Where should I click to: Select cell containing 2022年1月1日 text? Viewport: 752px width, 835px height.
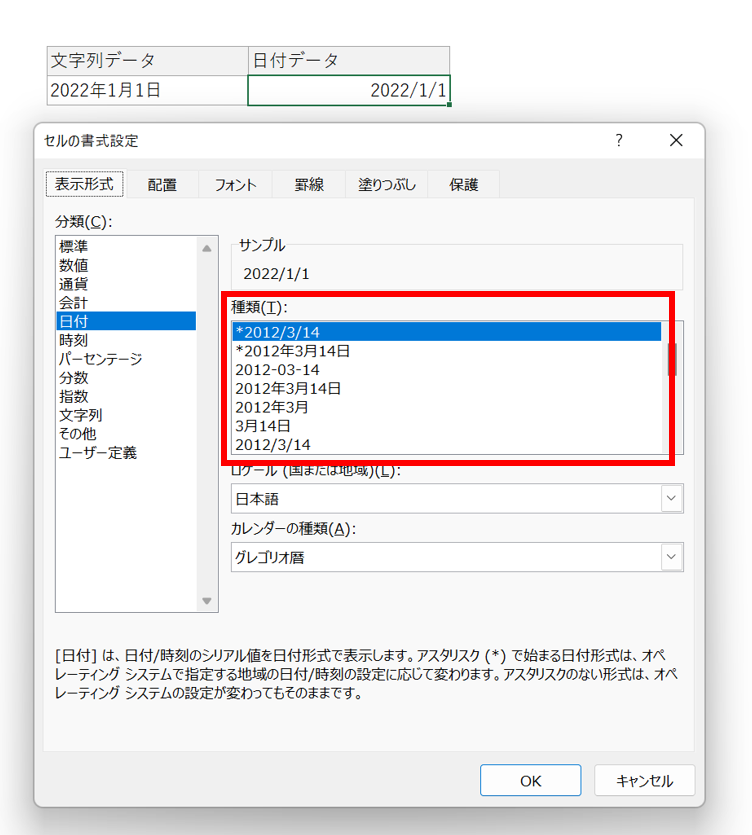(x=148, y=90)
